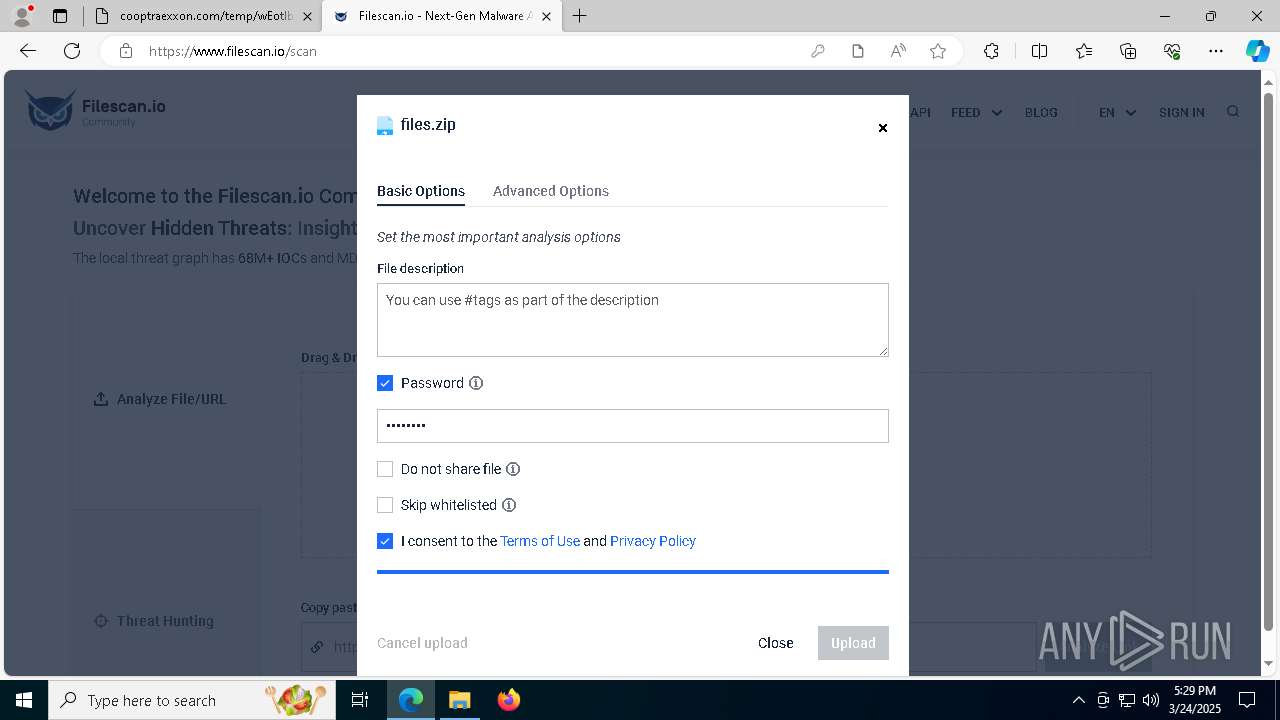1280x720 pixels.
Task: Select Analyze File/URL sidebar item
Action: (160, 399)
